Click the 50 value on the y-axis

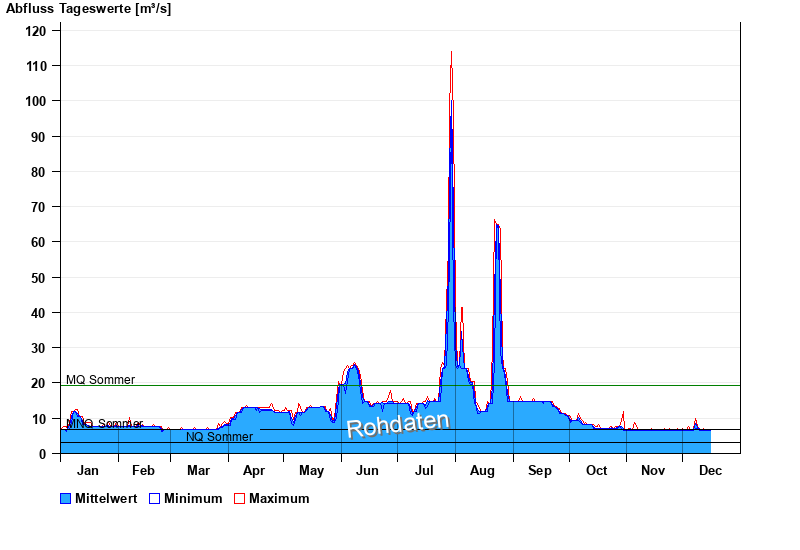pos(40,278)
